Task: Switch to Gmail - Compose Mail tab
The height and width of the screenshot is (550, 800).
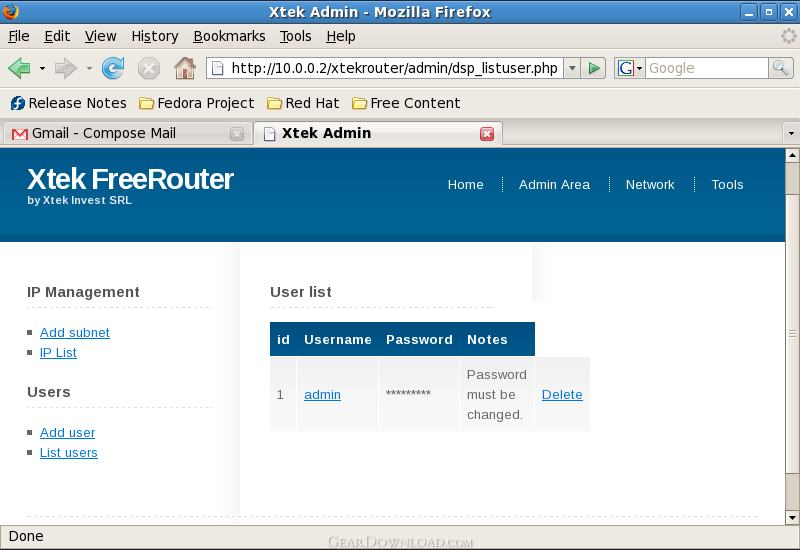Action: pos(128,133)
